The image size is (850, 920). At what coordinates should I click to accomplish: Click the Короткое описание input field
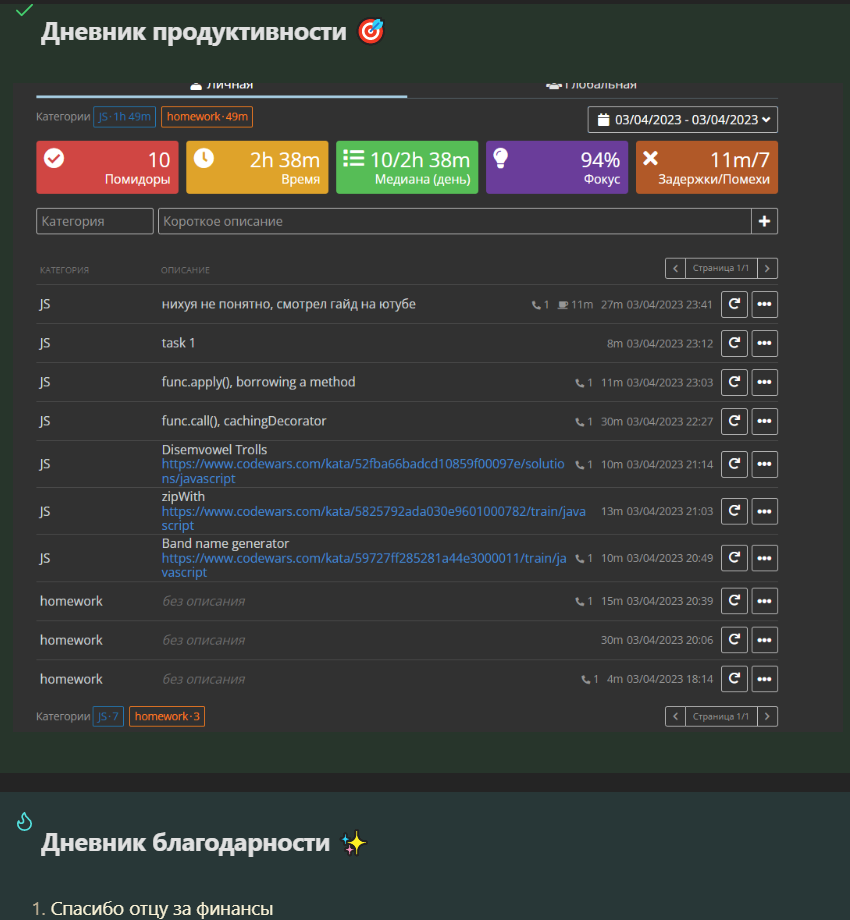tap(455, 221)
